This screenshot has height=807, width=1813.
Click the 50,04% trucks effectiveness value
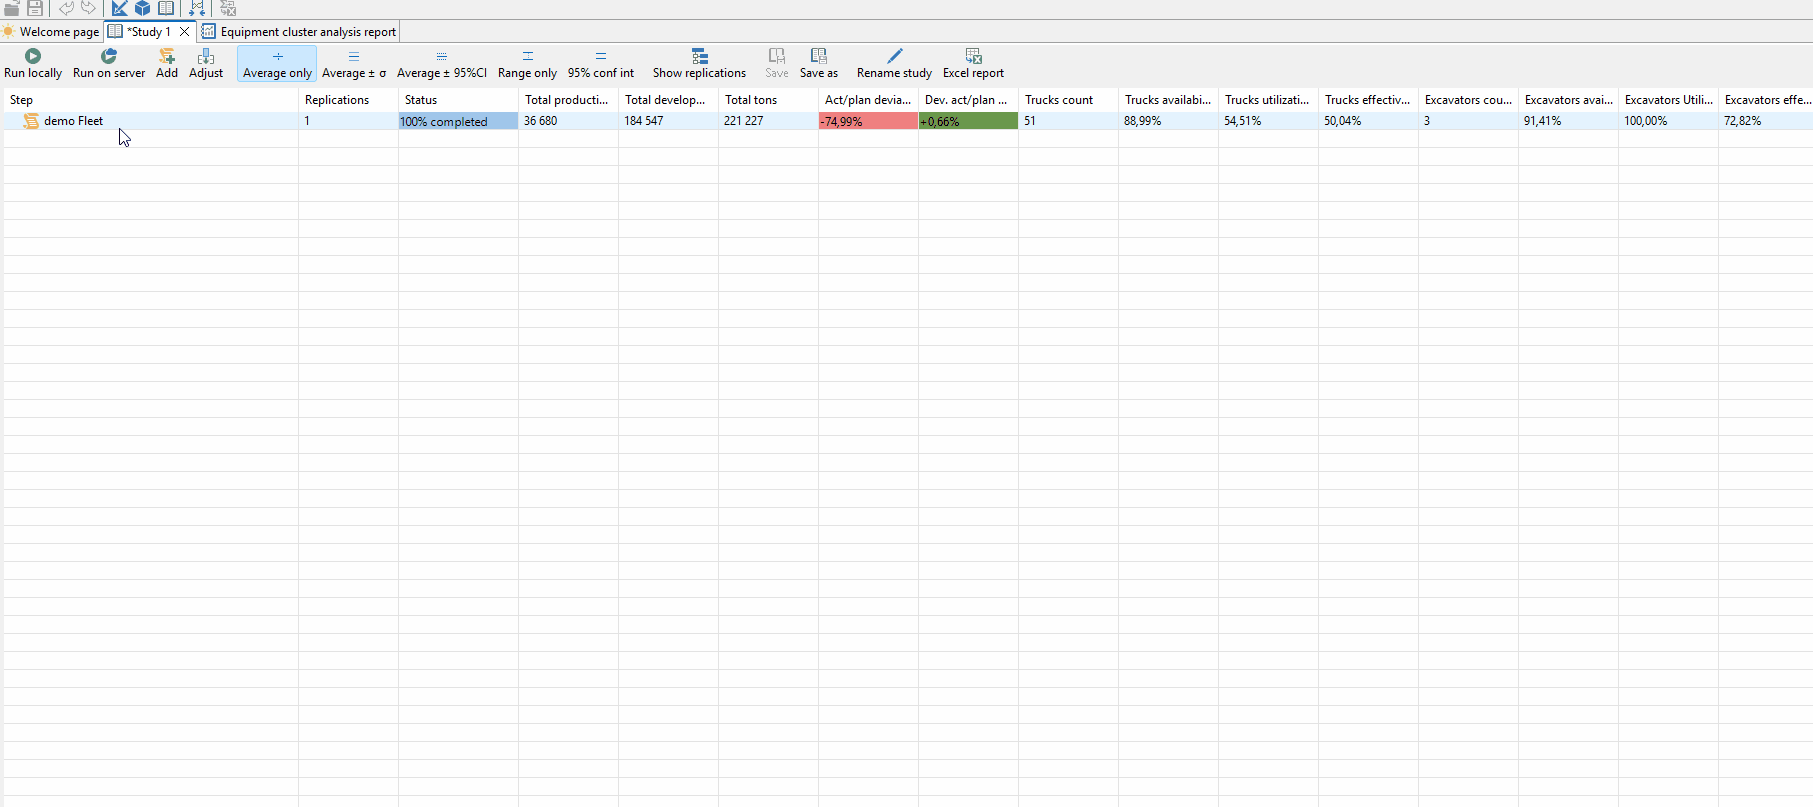tap(1343, 121)
